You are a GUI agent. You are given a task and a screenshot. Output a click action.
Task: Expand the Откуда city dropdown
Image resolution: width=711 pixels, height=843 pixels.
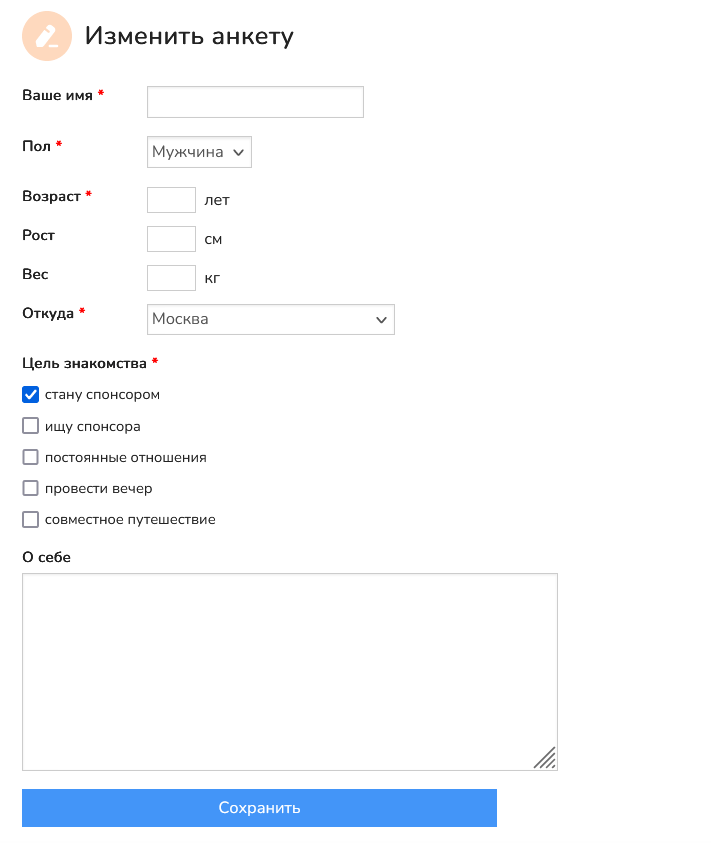[270, 319]
